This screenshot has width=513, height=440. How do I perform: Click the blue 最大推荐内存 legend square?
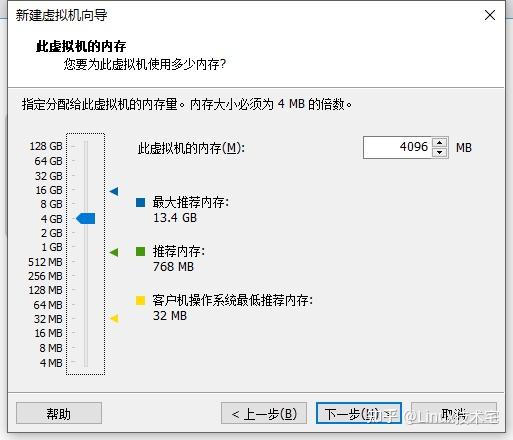click(x=141, y=202)
